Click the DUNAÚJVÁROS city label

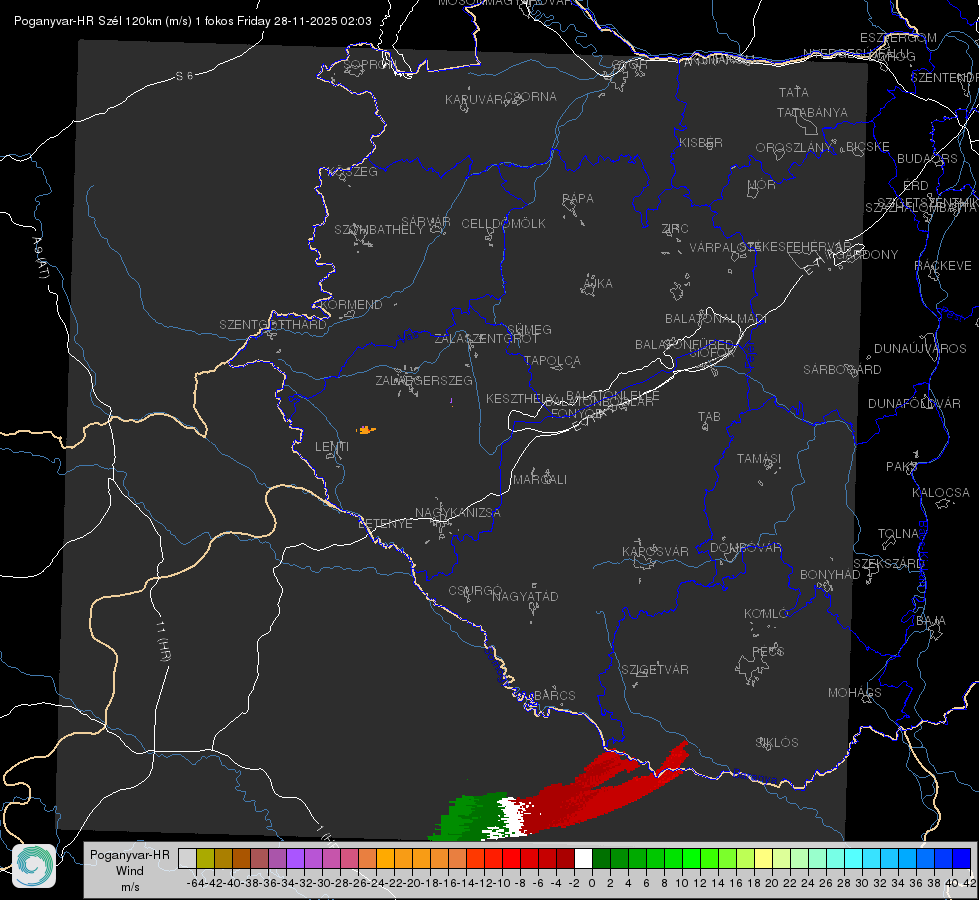pyautogui.click(x=920, y=349)
